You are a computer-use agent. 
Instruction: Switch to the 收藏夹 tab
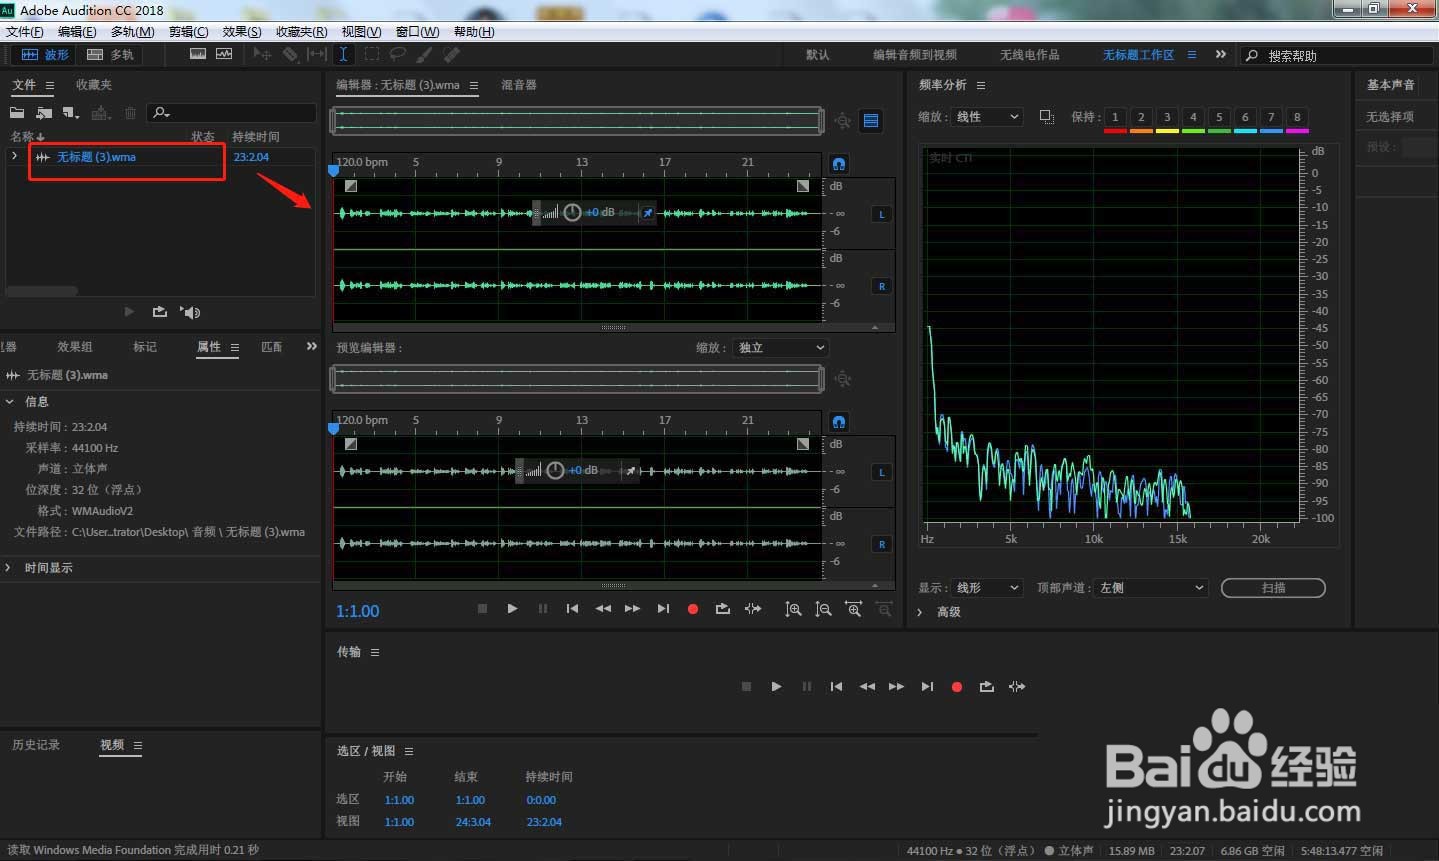click(x=94, y=85)
